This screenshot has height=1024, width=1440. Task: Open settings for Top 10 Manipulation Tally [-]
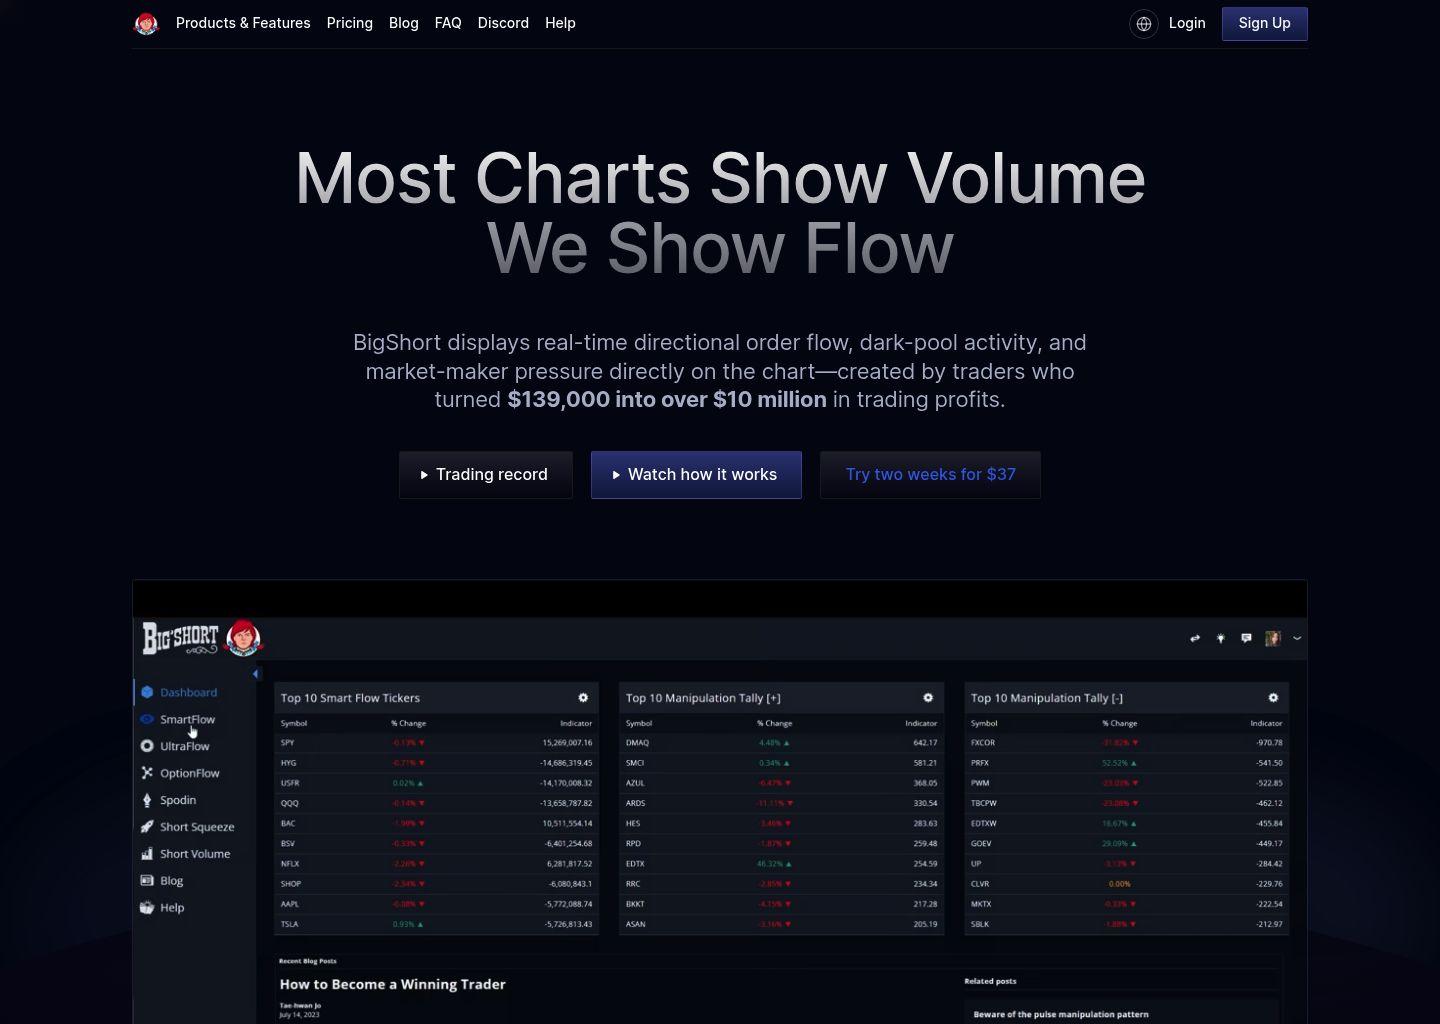[1272, 697]
